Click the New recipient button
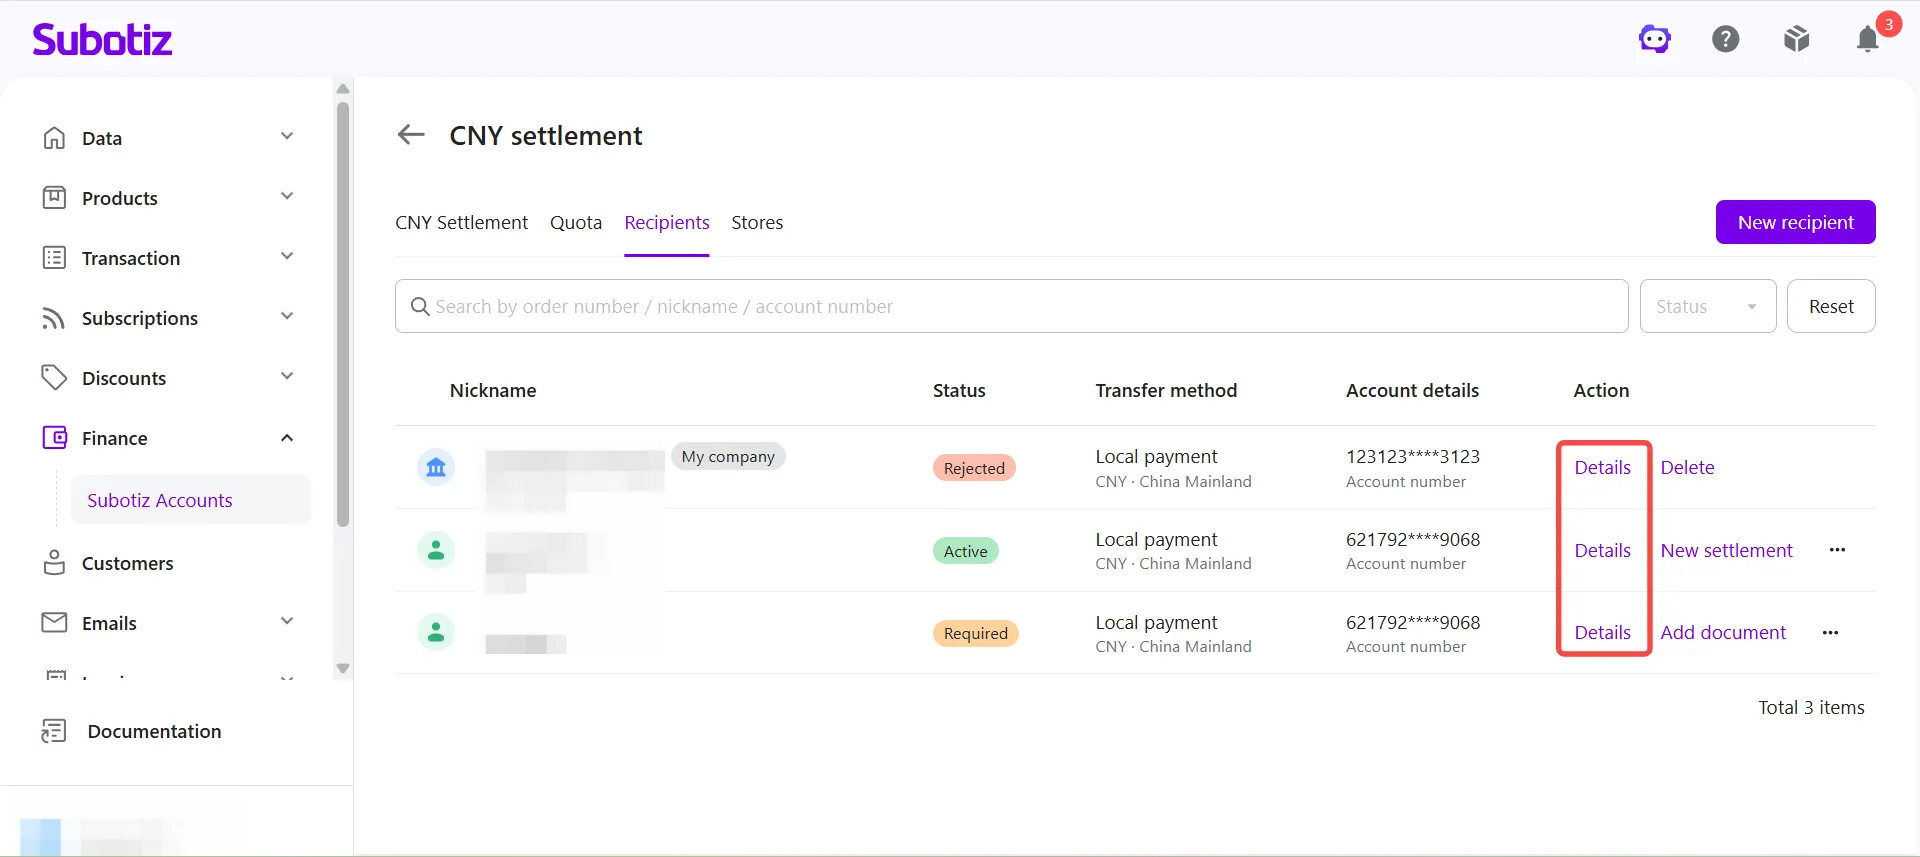1920x857 pixels. (1796, 222)
